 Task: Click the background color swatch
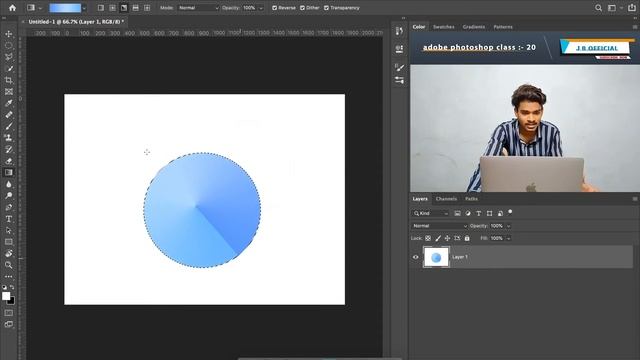[x=12, y=302]
